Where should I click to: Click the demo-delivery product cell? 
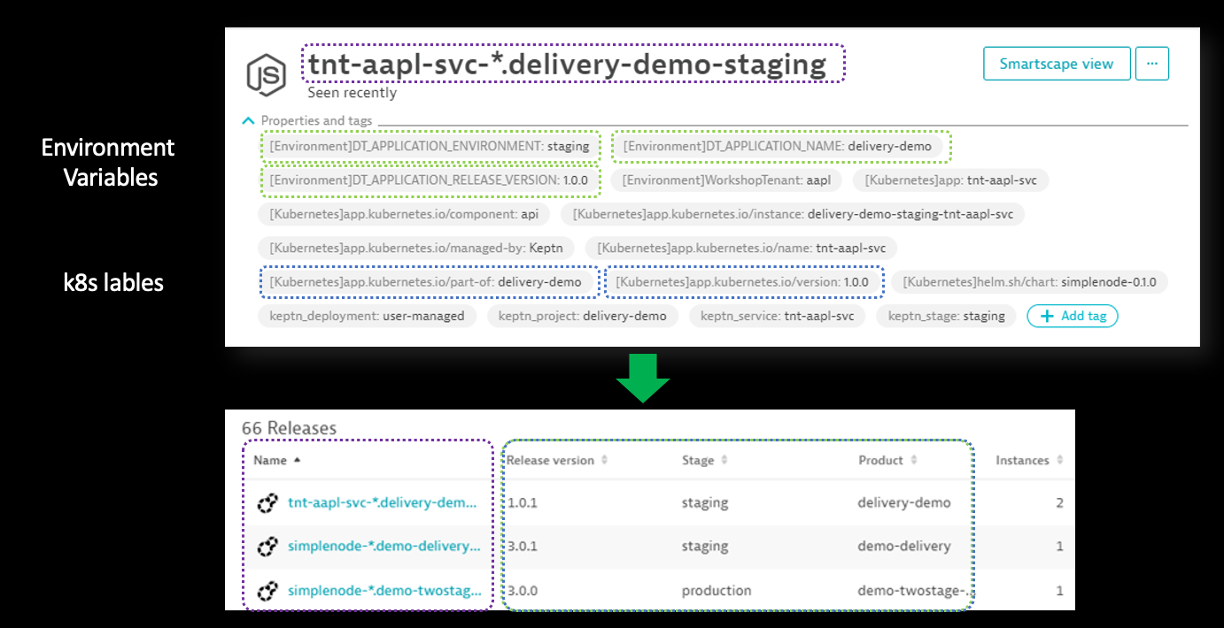point(904,547)
